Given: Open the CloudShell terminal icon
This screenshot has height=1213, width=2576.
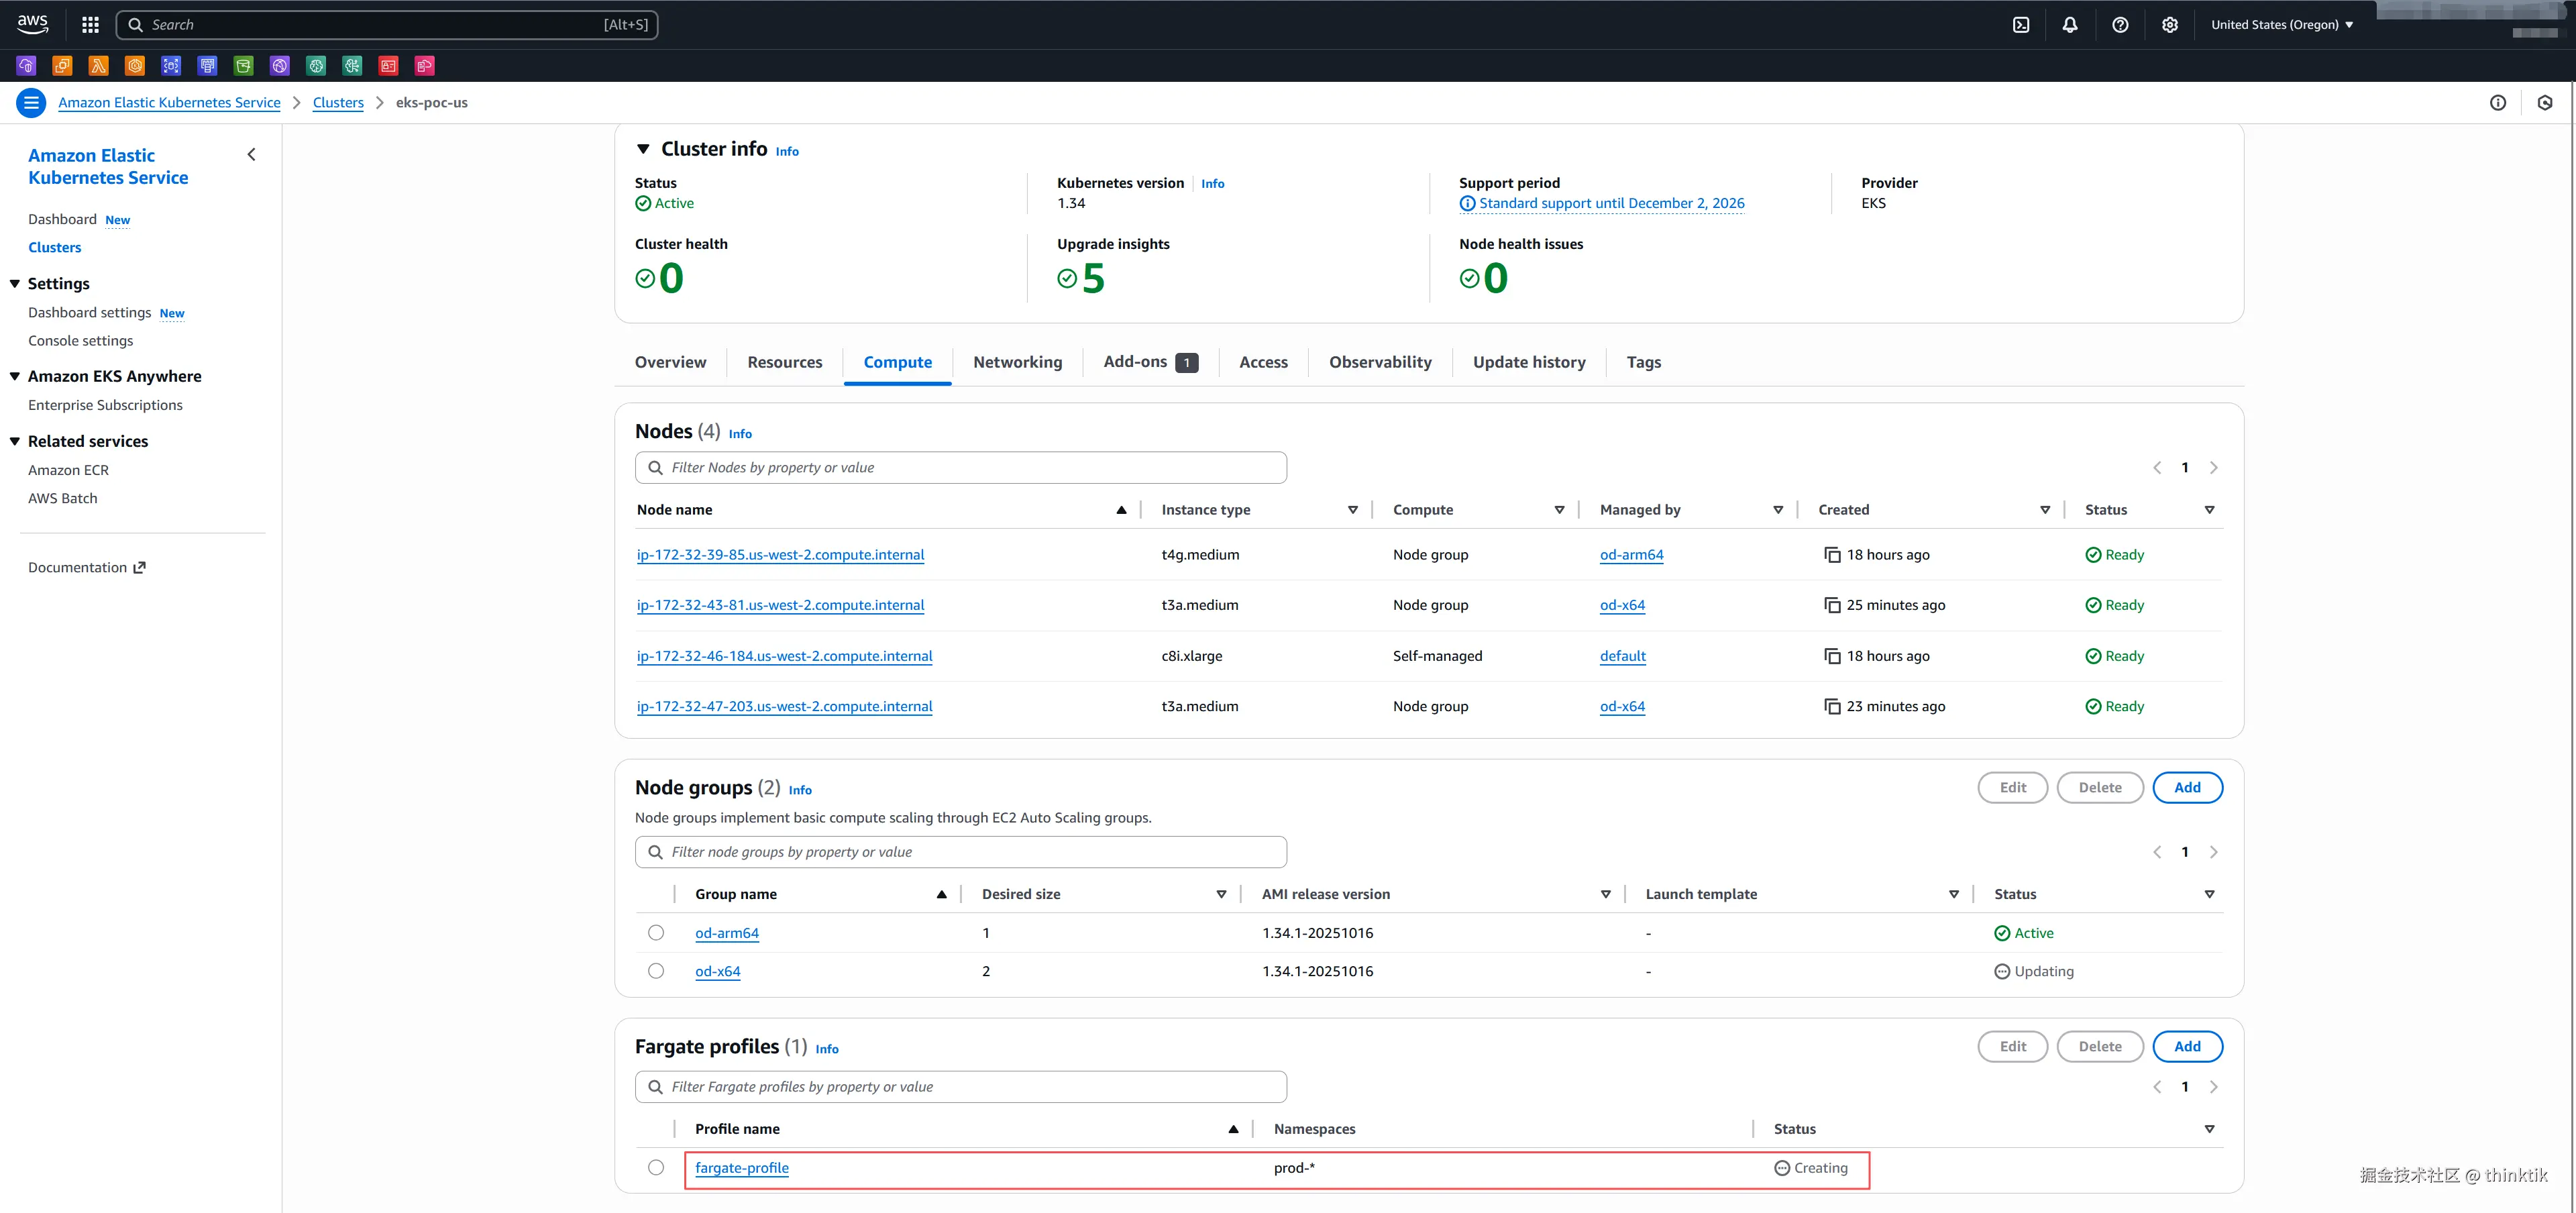Looking at the screenshot, I should pos(2021,25).
